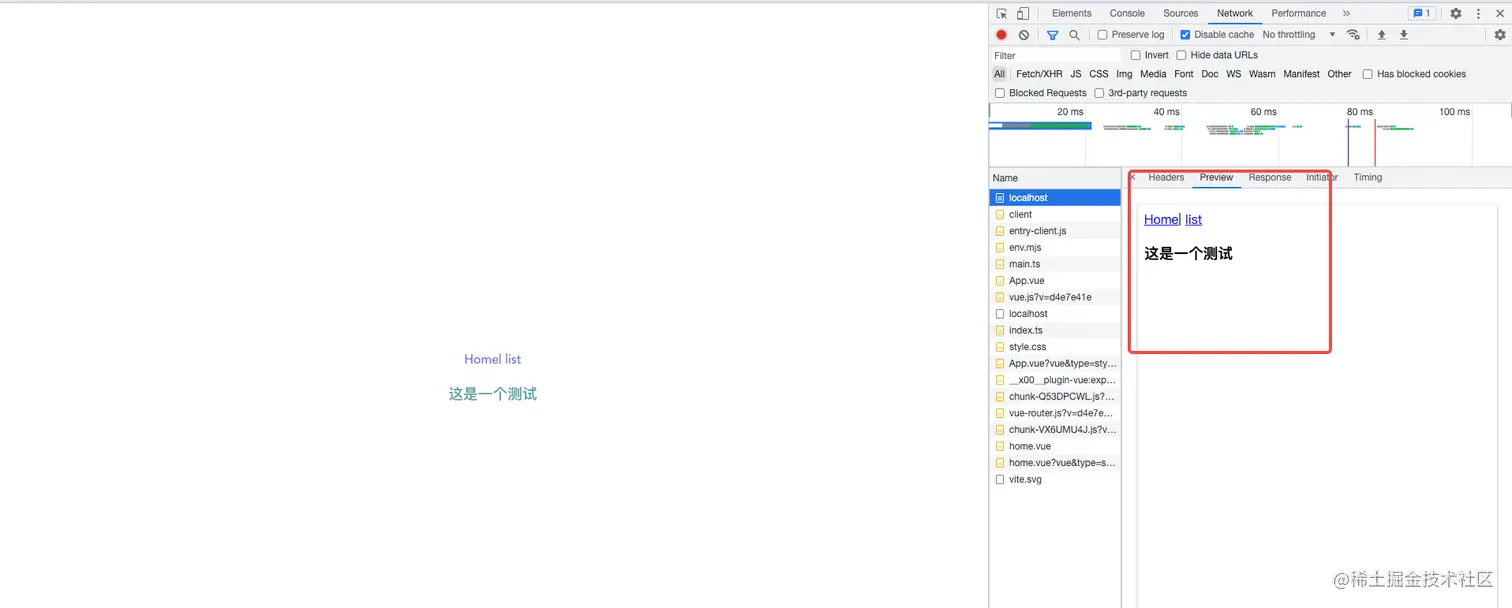
Task: Open the Performance tab
Action: tap(1298, 13)
